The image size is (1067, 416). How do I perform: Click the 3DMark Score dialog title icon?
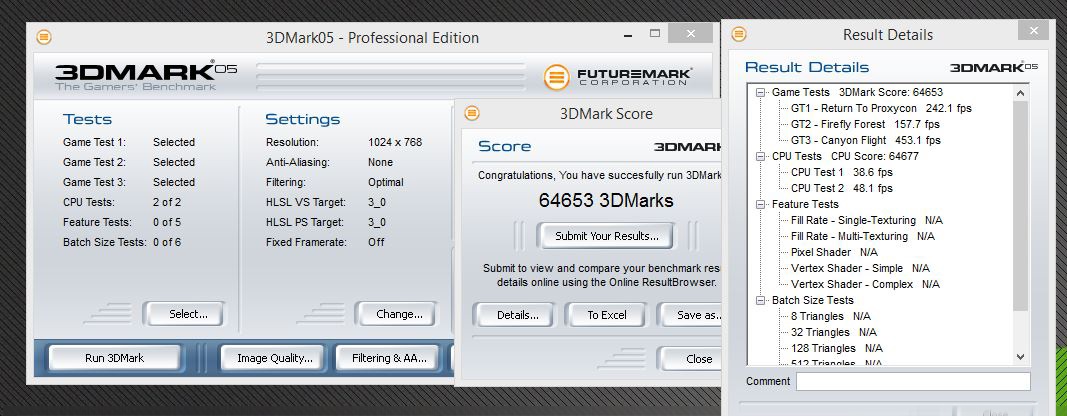tap(472, 114)
